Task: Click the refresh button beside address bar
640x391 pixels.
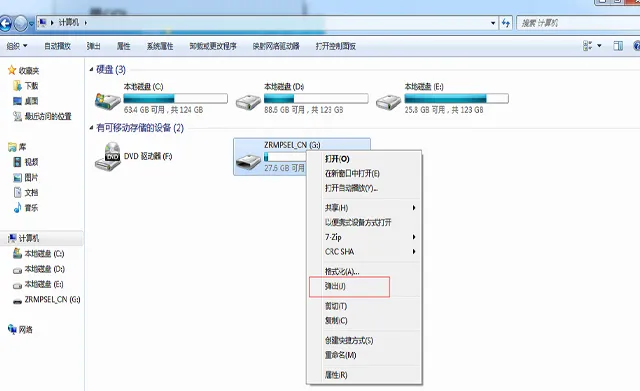Action: coord(506,23)
